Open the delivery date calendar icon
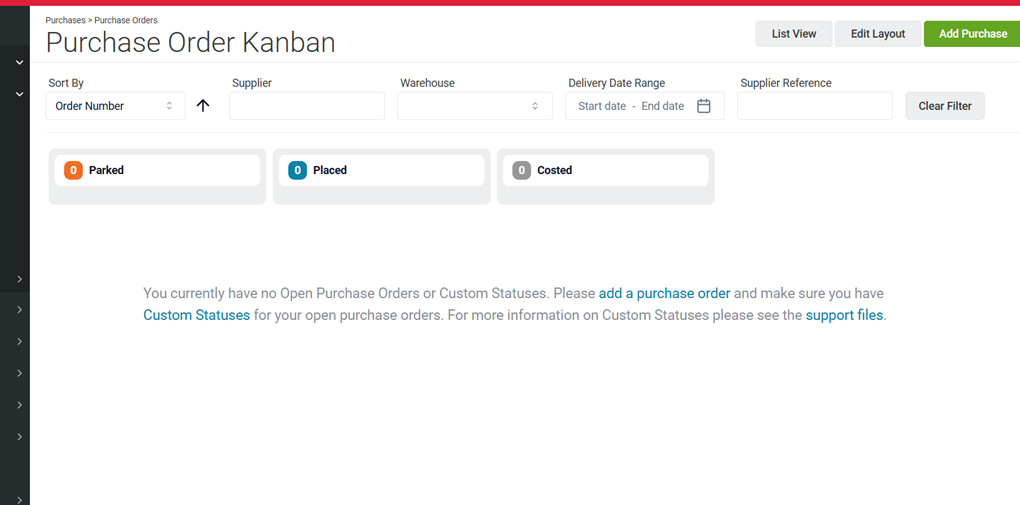 click(x=703, y=106)
